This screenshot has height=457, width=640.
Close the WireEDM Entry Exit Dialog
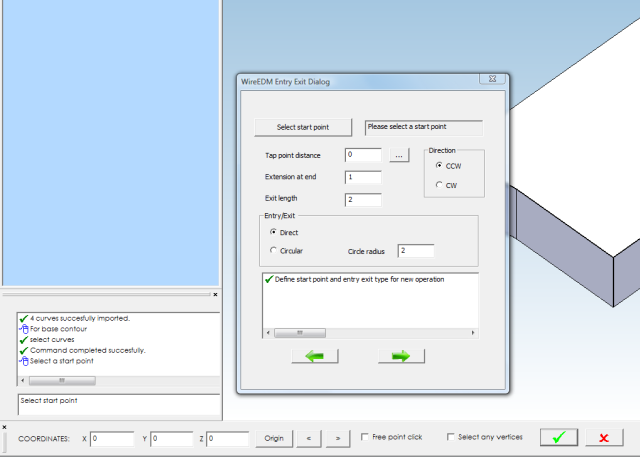click(x=491, y=80)
